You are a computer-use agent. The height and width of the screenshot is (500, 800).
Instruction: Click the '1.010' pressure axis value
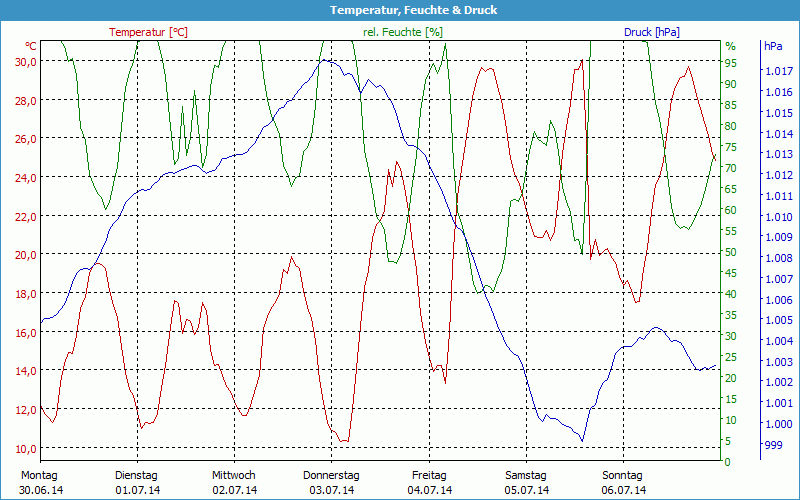(x=779, y=217)
